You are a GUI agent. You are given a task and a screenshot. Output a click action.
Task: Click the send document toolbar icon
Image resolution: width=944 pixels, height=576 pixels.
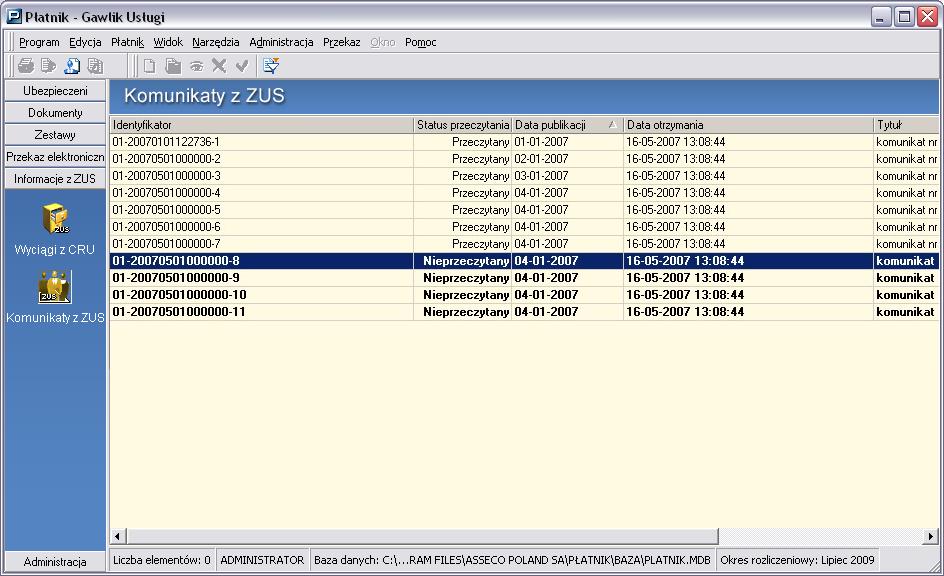pyautogui.click(x=48, y=66)
